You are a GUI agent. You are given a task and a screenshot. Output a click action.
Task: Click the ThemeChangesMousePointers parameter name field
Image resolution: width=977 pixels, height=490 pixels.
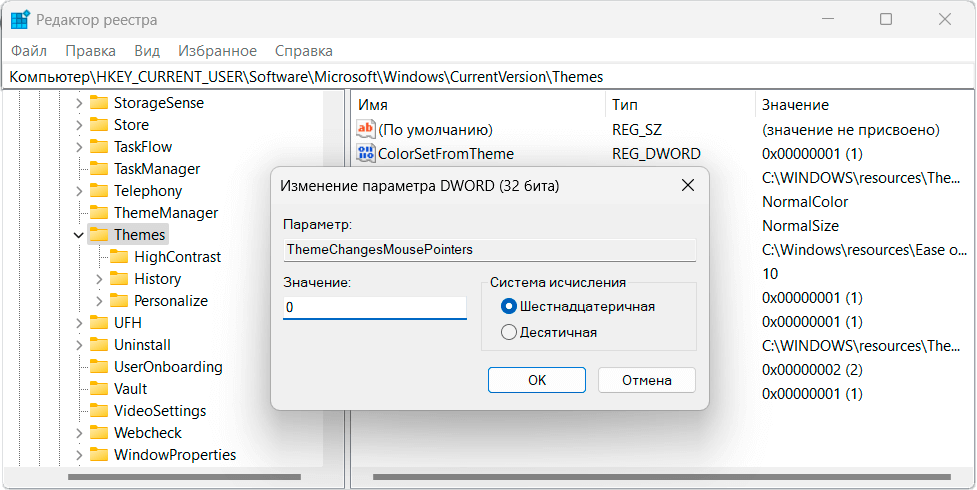489,250
